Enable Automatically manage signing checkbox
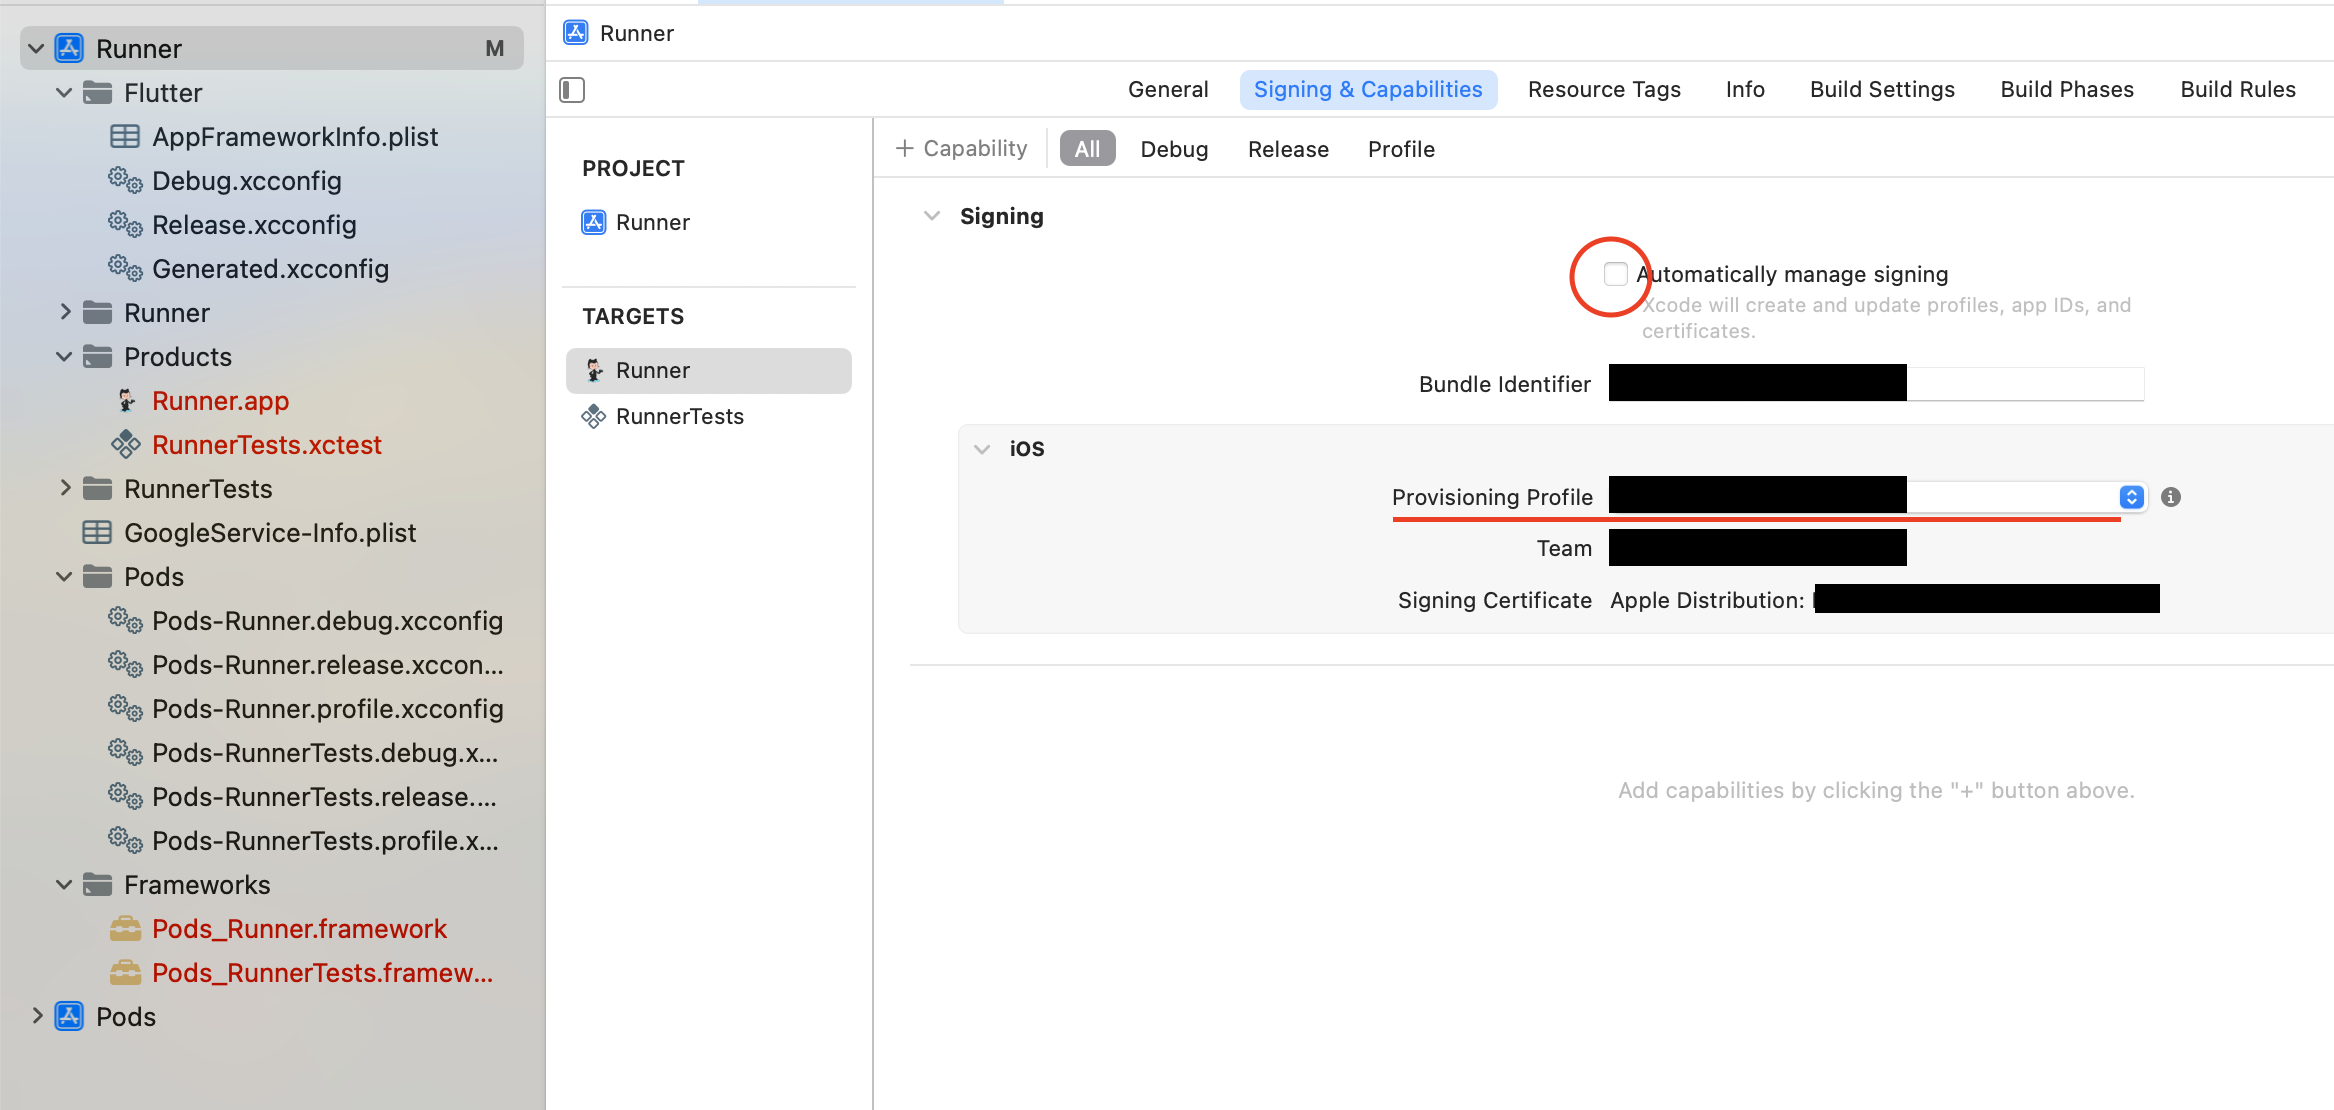Screen dimensions: 2334x1110 click(x=1615, y=274)
